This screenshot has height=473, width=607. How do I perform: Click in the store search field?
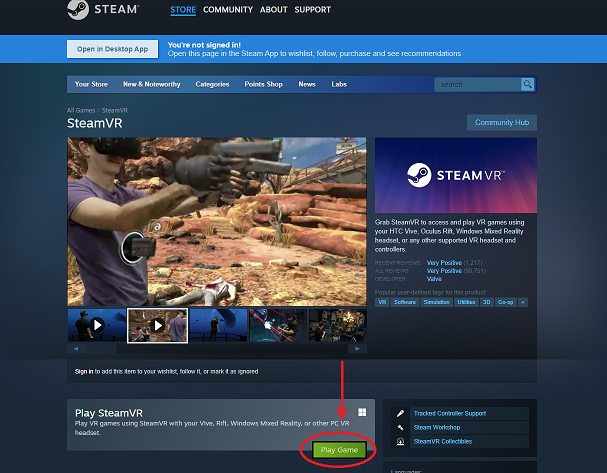point(477,85)
